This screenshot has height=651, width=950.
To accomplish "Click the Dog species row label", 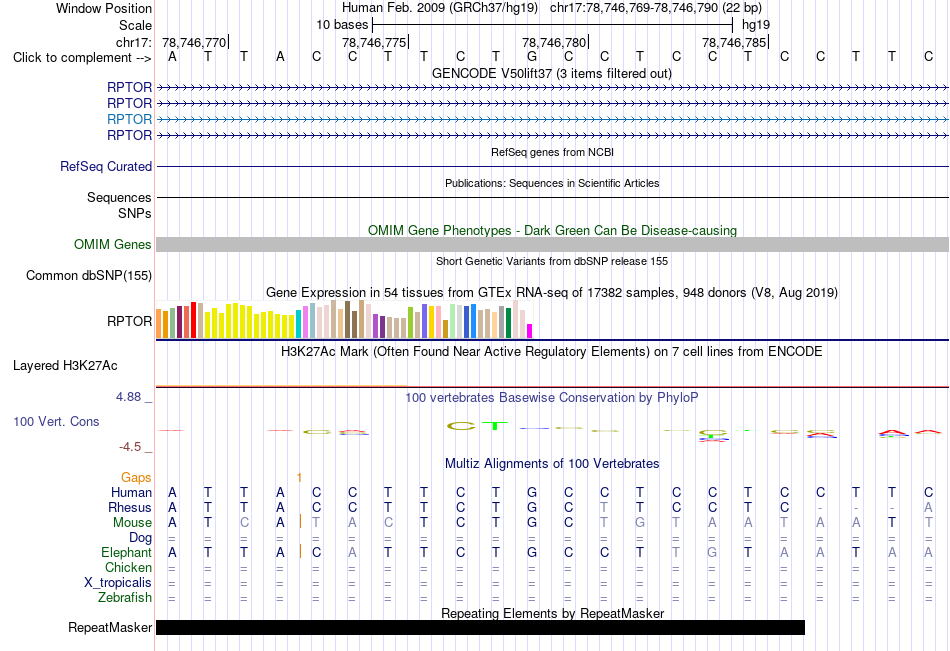I will point(140,537).
